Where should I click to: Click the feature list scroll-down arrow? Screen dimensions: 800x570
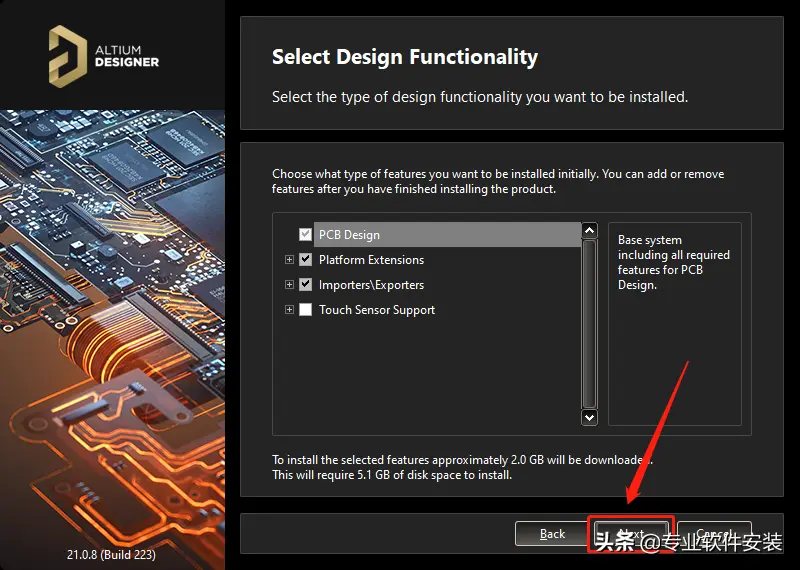pyautogui.click(x=589, y=417)
